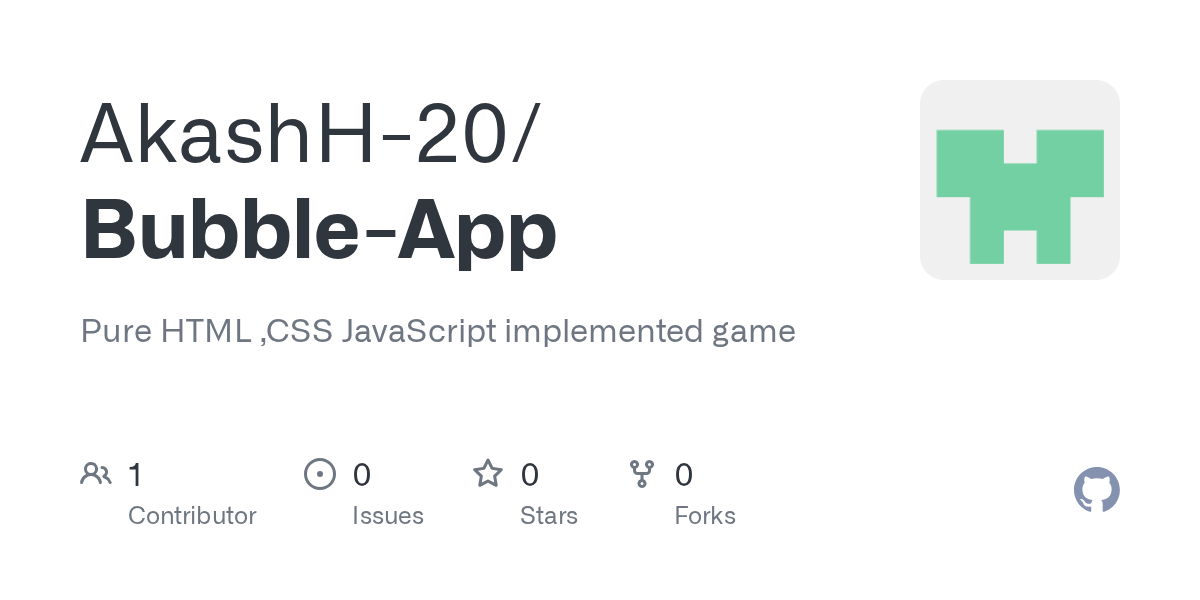Click the Contributor label
The width and height of the screenshot is (1200, 600).
[192, 516]
